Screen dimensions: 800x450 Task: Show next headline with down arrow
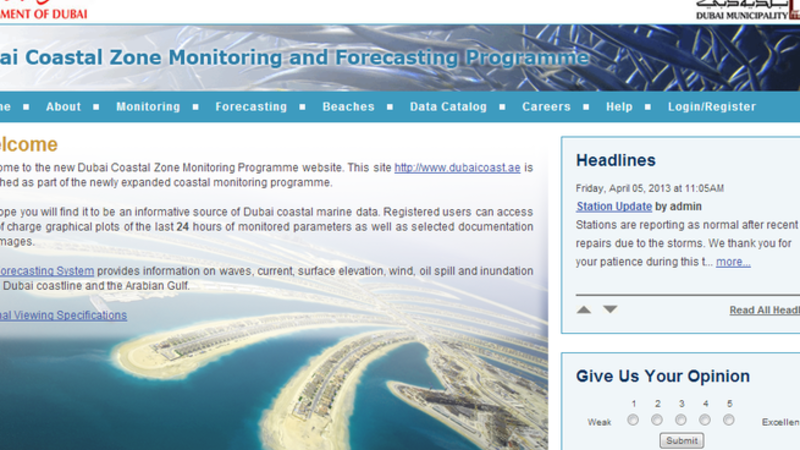610,309
